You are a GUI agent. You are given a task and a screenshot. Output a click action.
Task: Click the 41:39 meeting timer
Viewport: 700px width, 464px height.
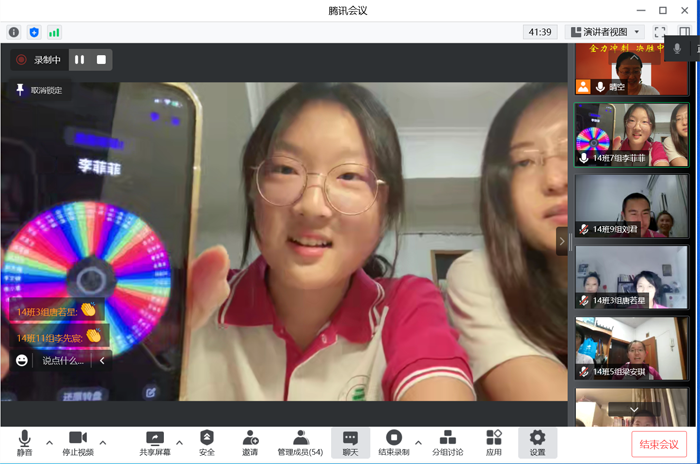540,32
